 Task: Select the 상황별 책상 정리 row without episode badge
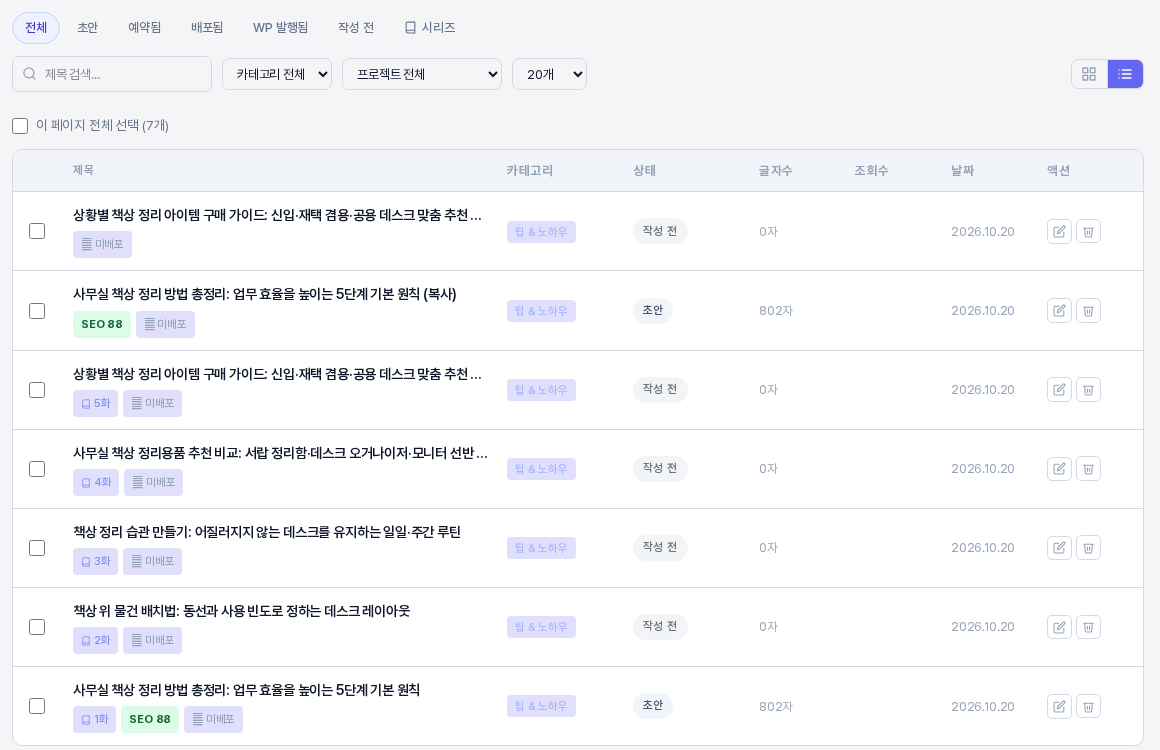tap(37, 232)
